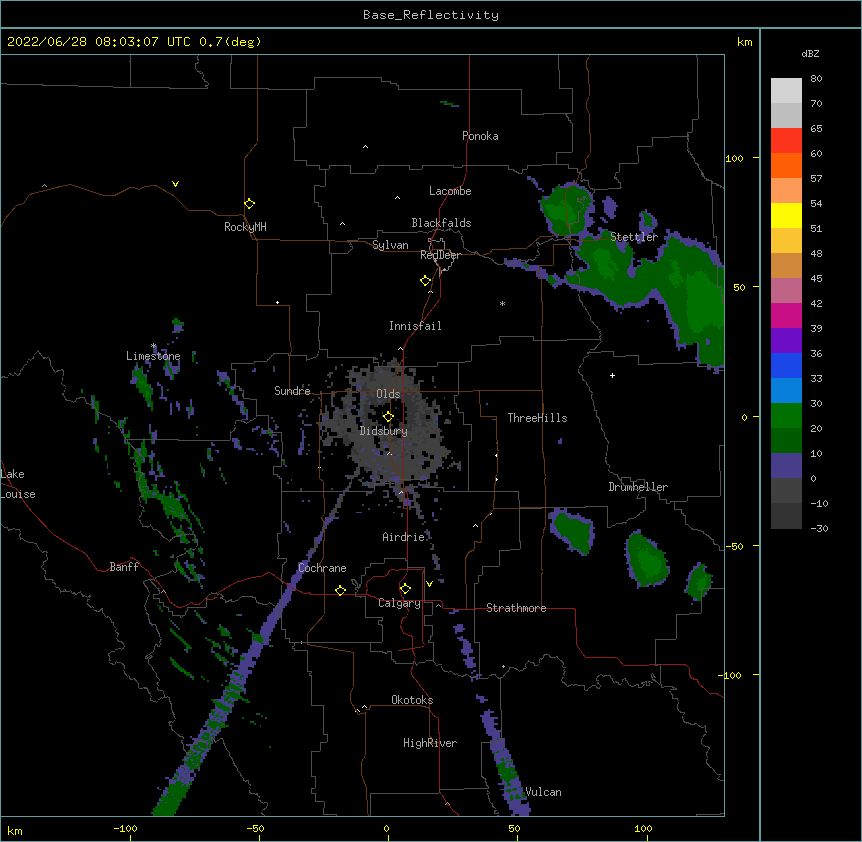Click the magenta 42 dBZ legend swatch

(x=786, y=315)
